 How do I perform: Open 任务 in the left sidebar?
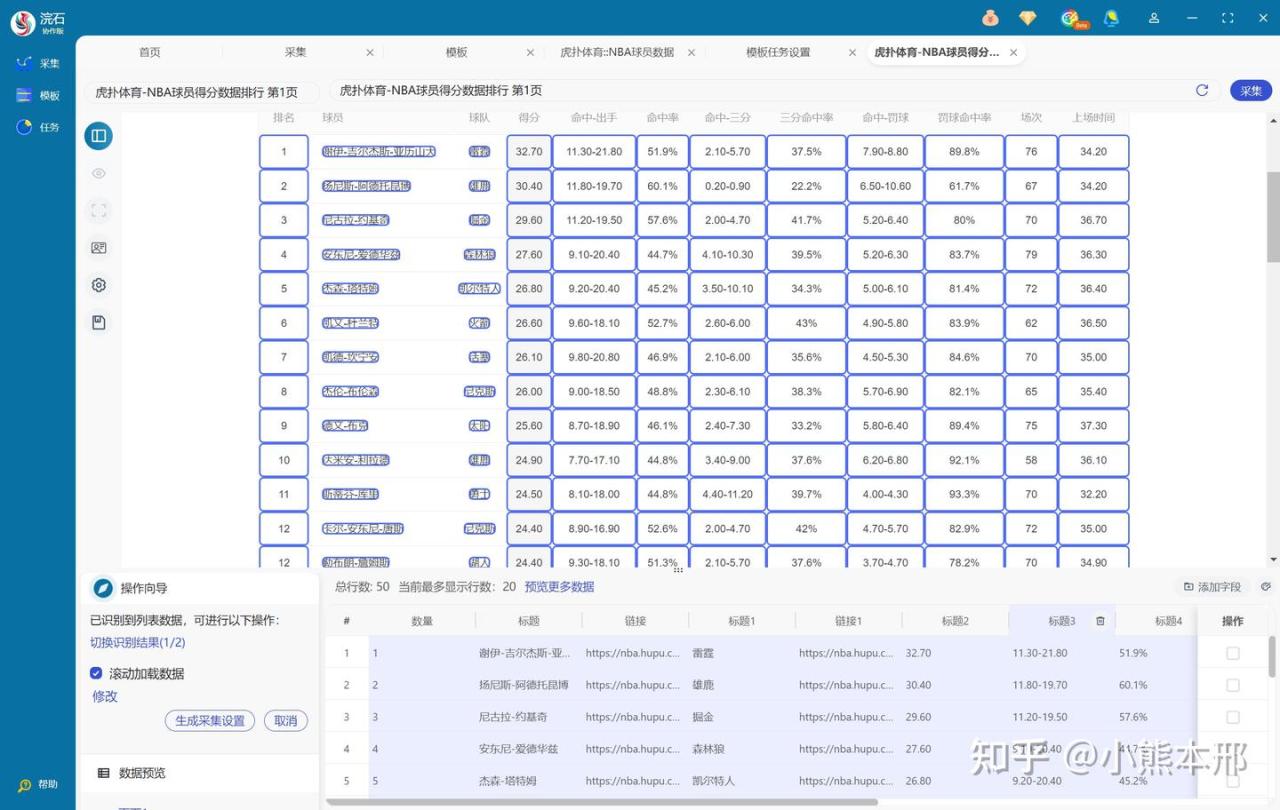tap(38, 127)
